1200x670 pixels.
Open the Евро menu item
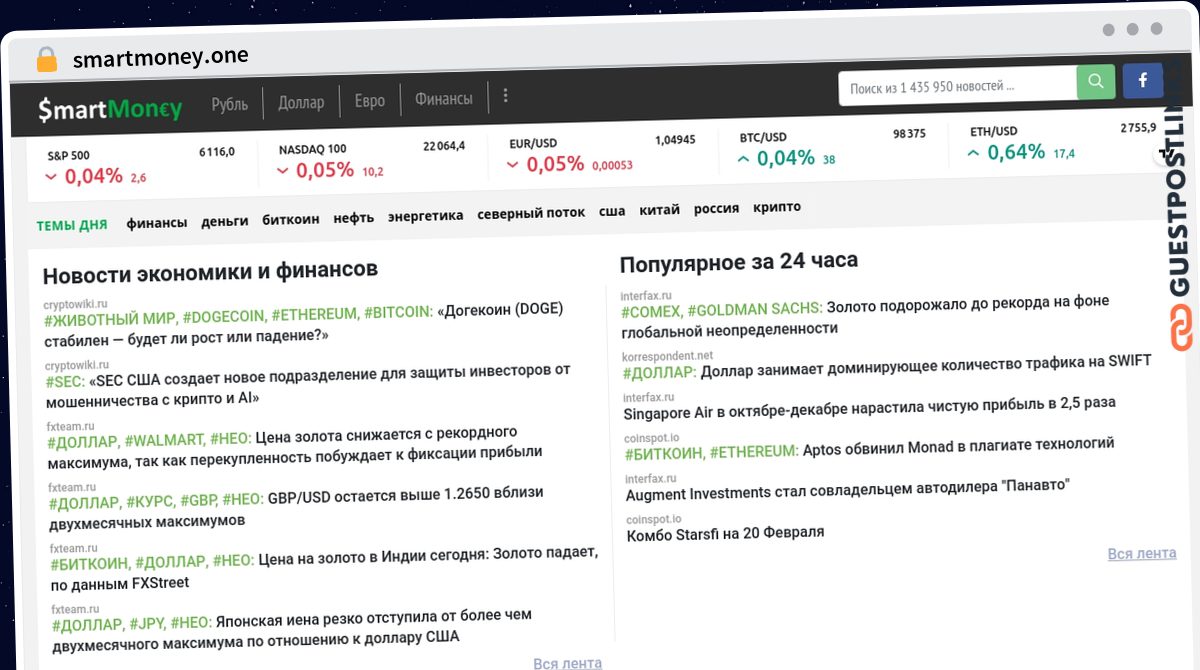point(369,101)
